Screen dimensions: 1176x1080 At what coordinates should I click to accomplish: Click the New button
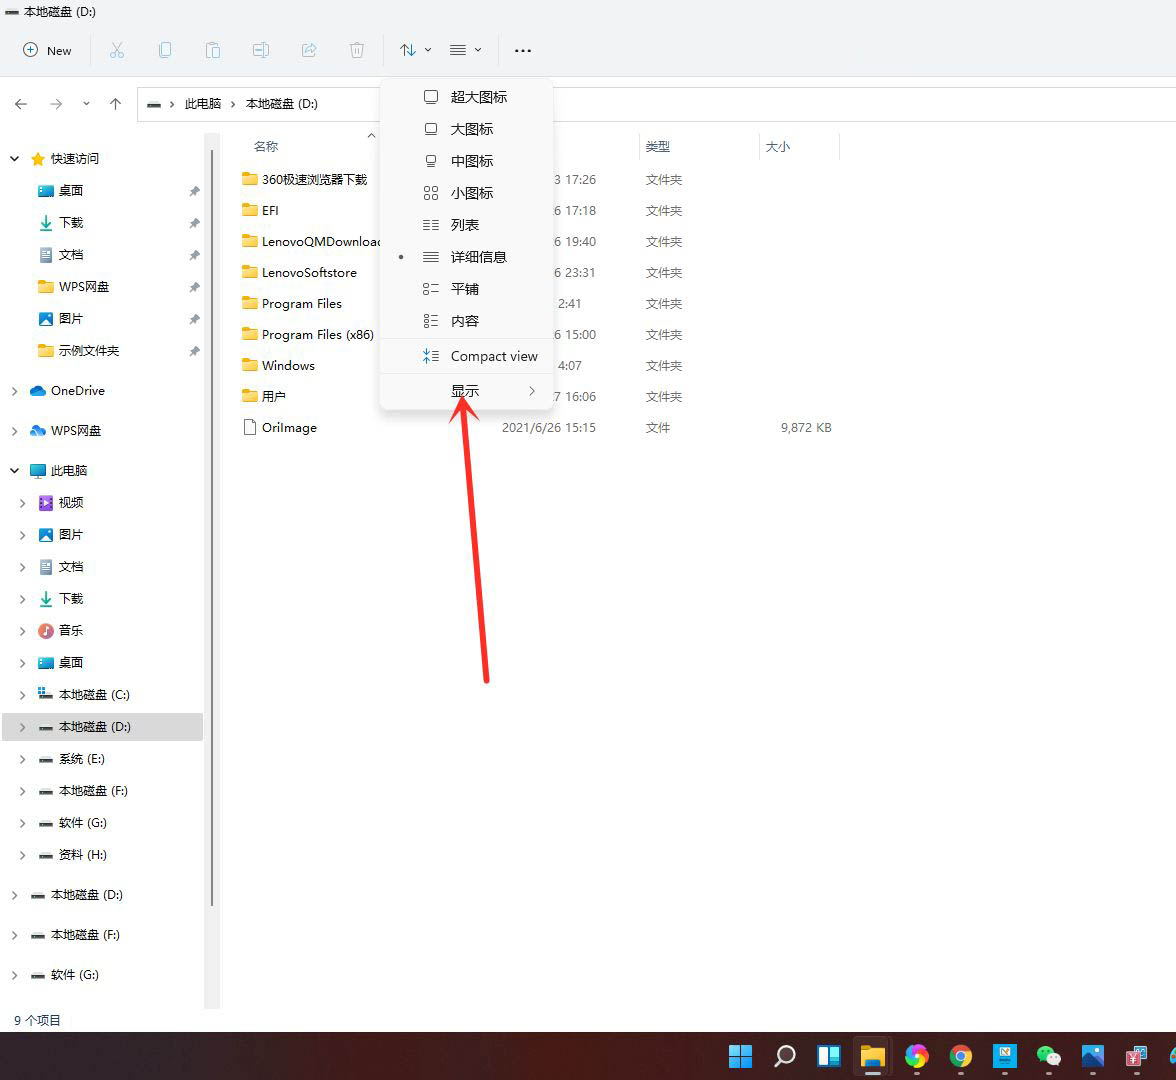click(x=47, y=50)
